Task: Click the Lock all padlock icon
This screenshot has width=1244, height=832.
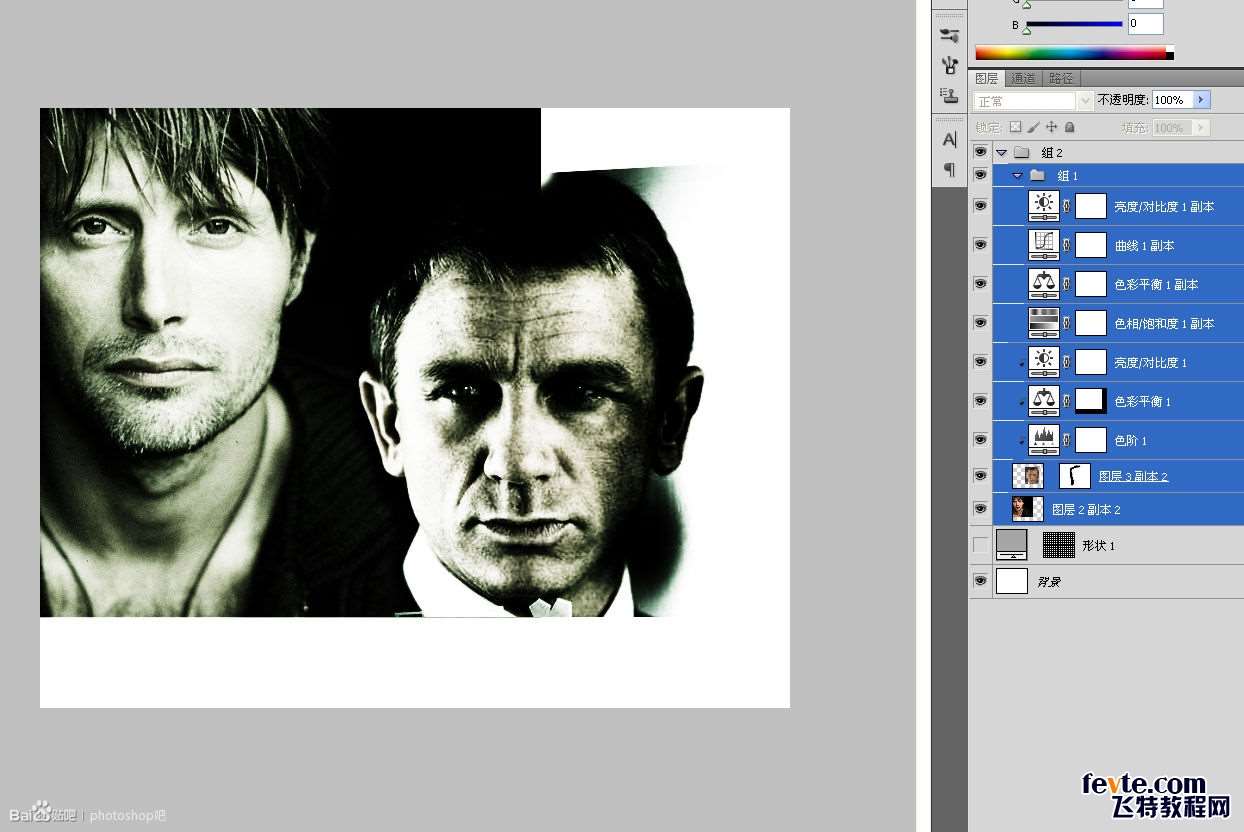Action: tap(1070, 127)
